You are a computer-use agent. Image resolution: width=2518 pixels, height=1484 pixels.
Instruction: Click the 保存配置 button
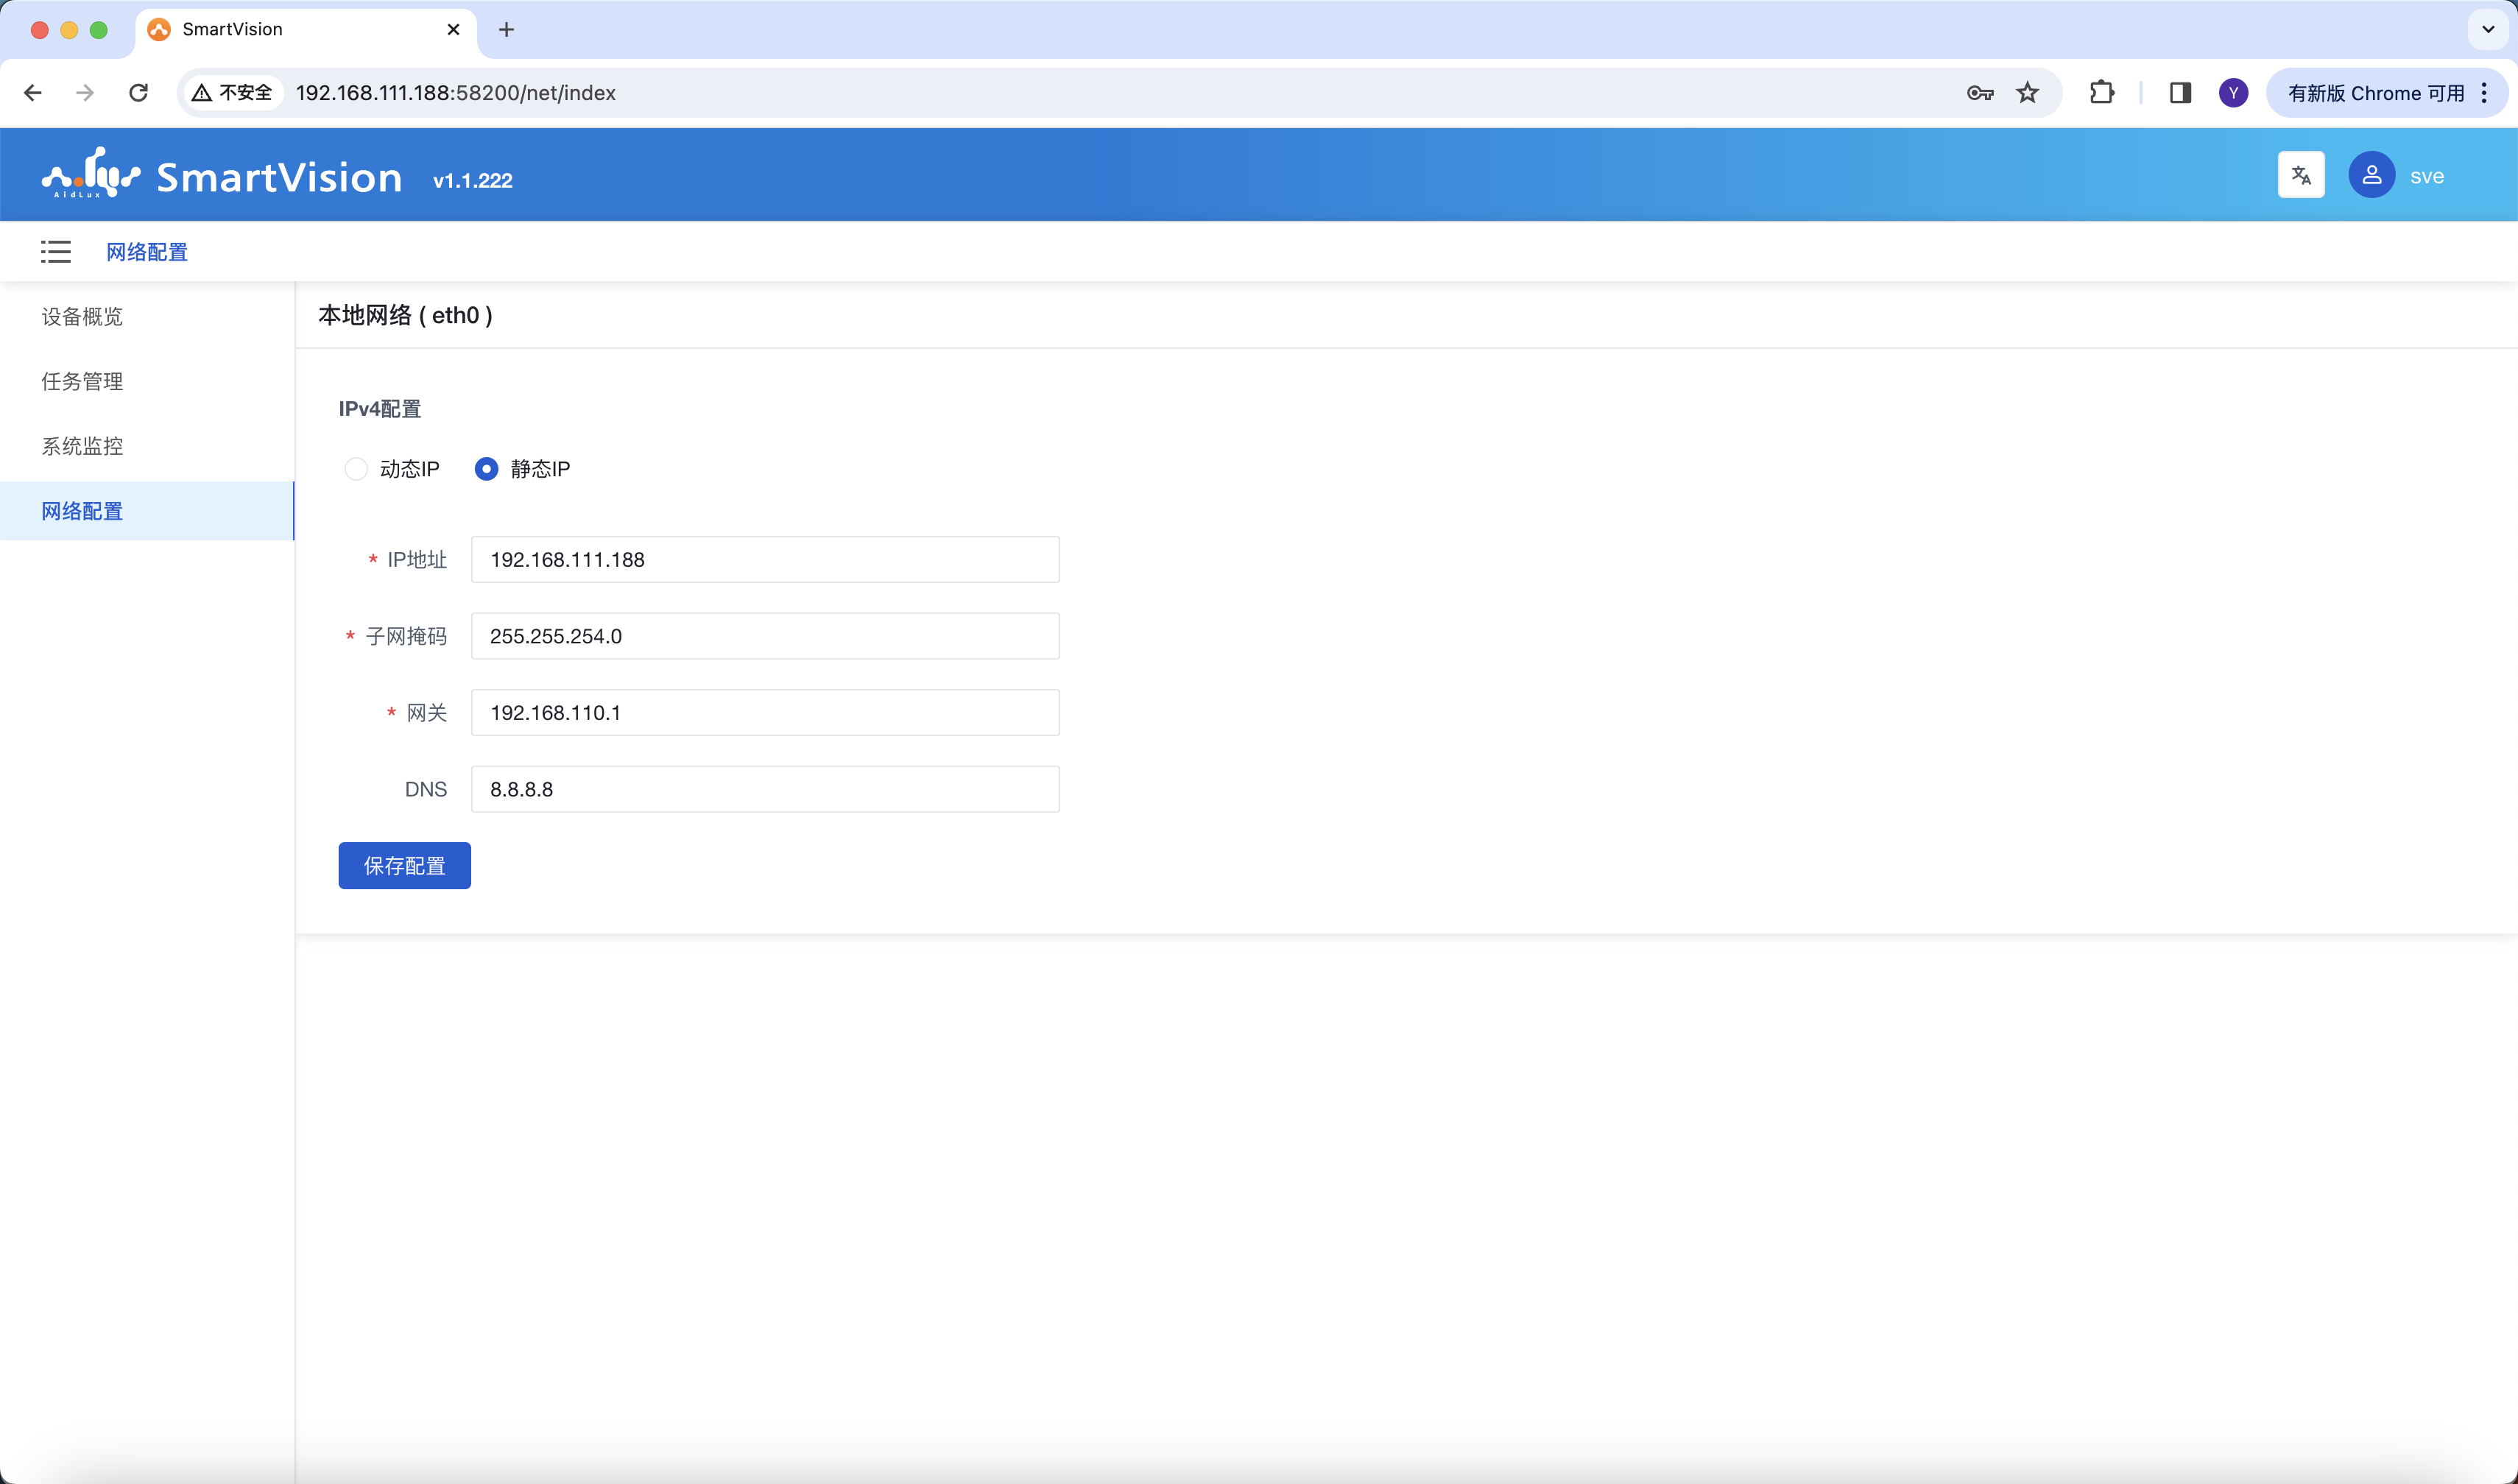[404, 866]
